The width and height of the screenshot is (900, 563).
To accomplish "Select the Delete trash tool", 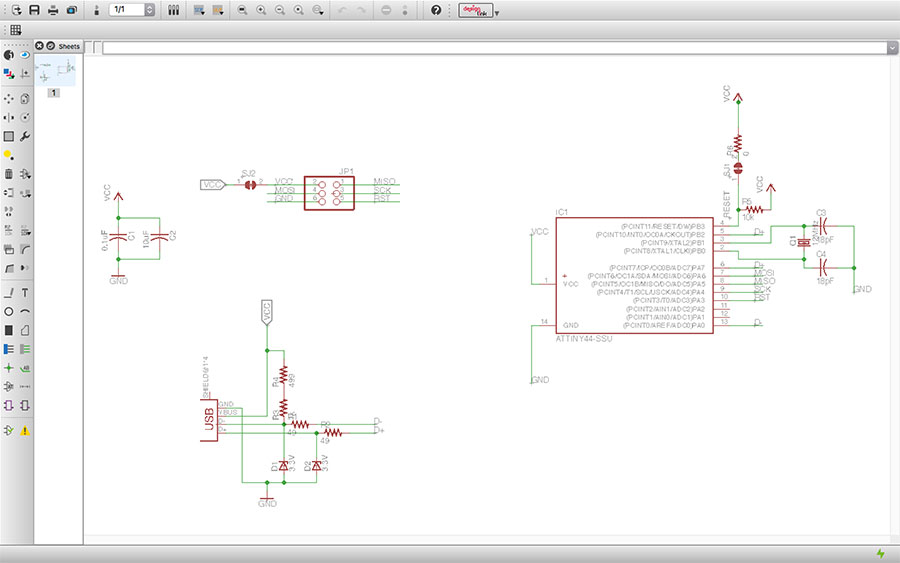I will 9,174.
